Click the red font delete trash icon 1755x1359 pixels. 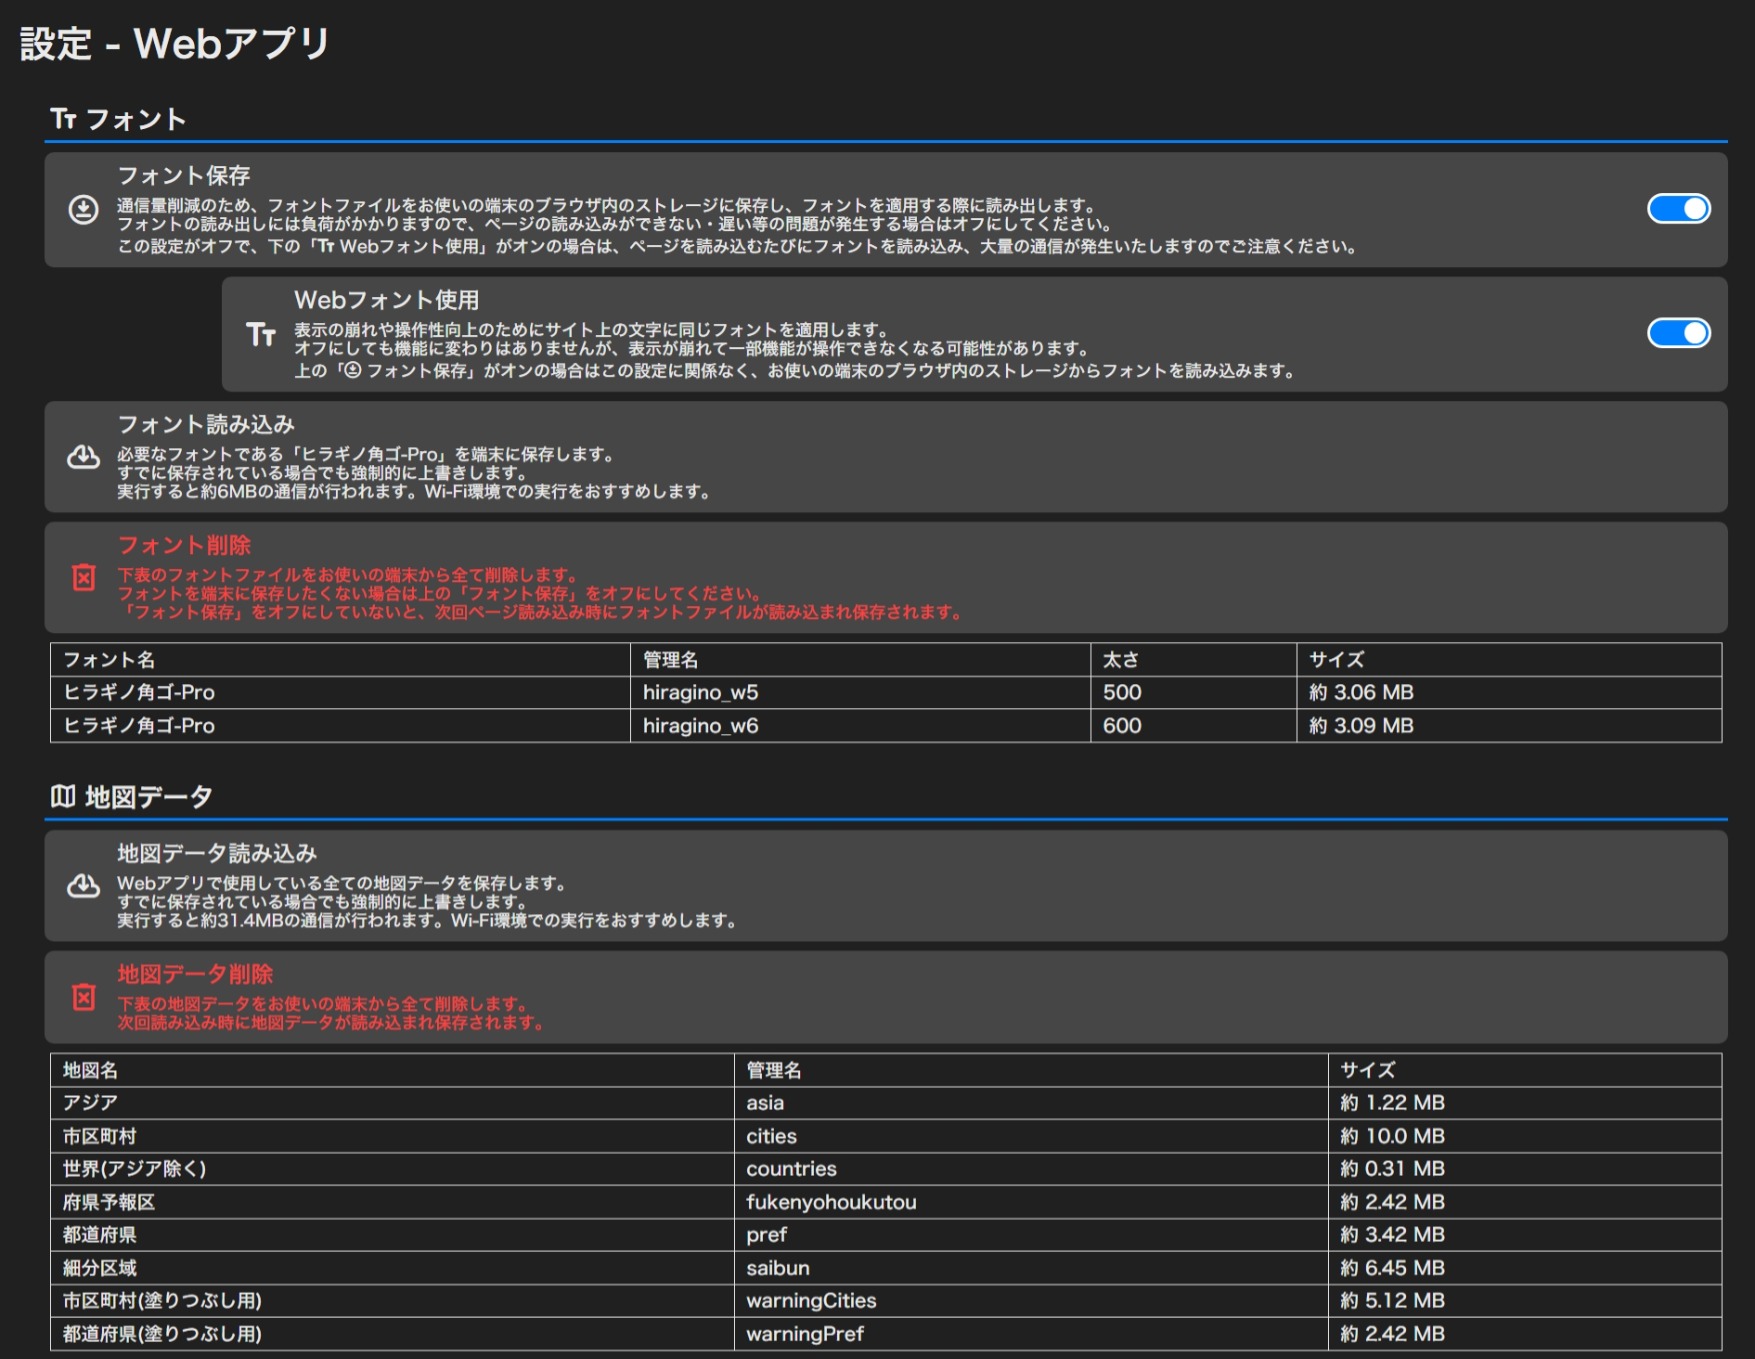point(84,577)
